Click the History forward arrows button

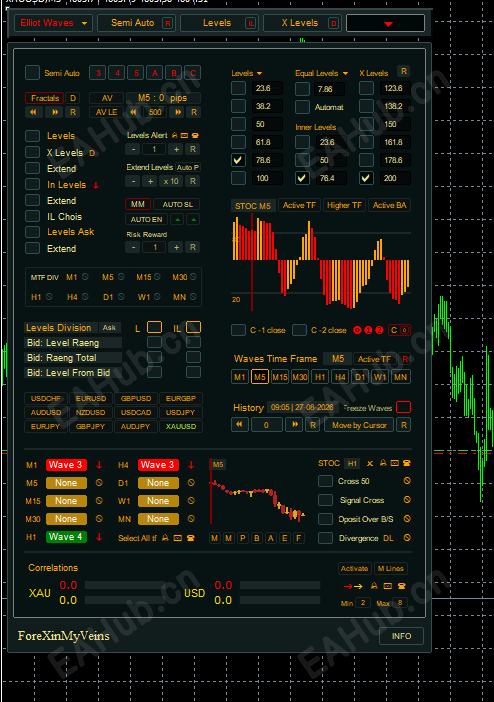[x=295, y=424]
